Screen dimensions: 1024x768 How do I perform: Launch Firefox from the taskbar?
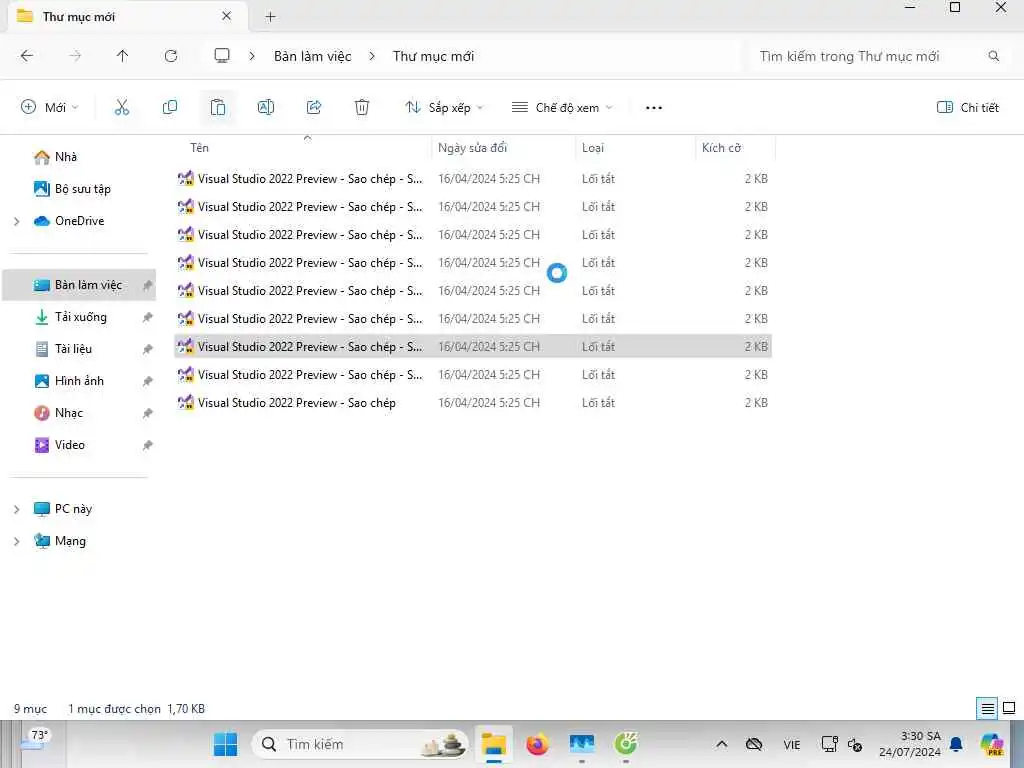point(537,744)
